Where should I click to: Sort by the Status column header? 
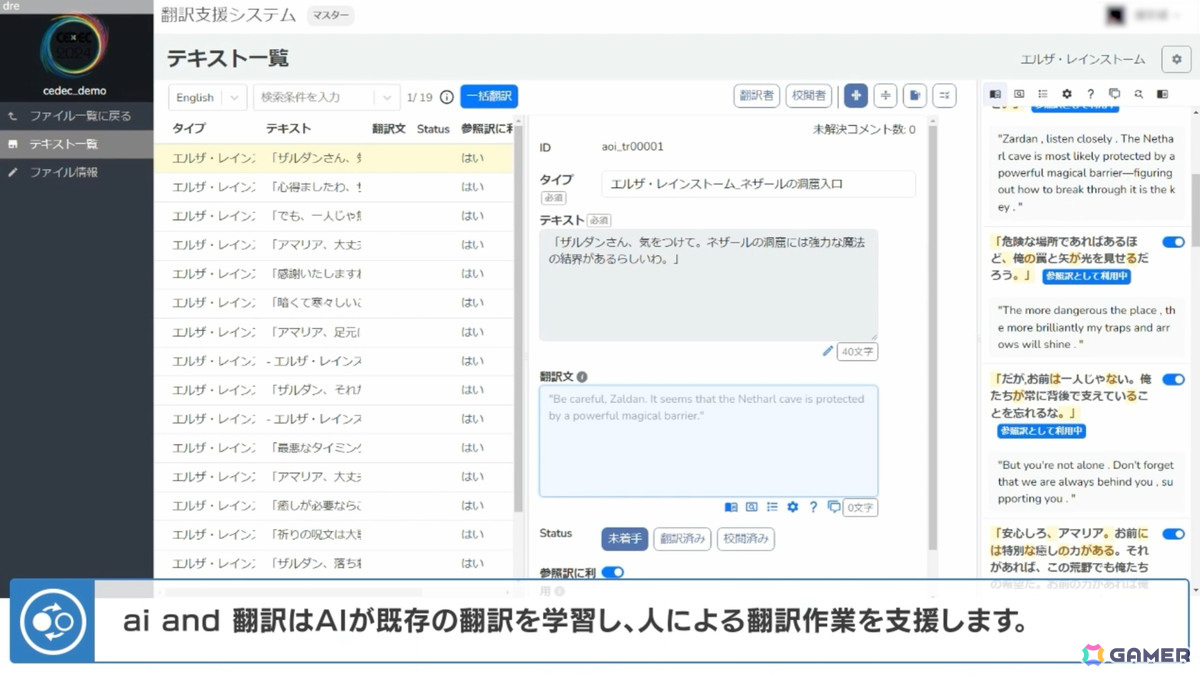(x=433, y=129)
